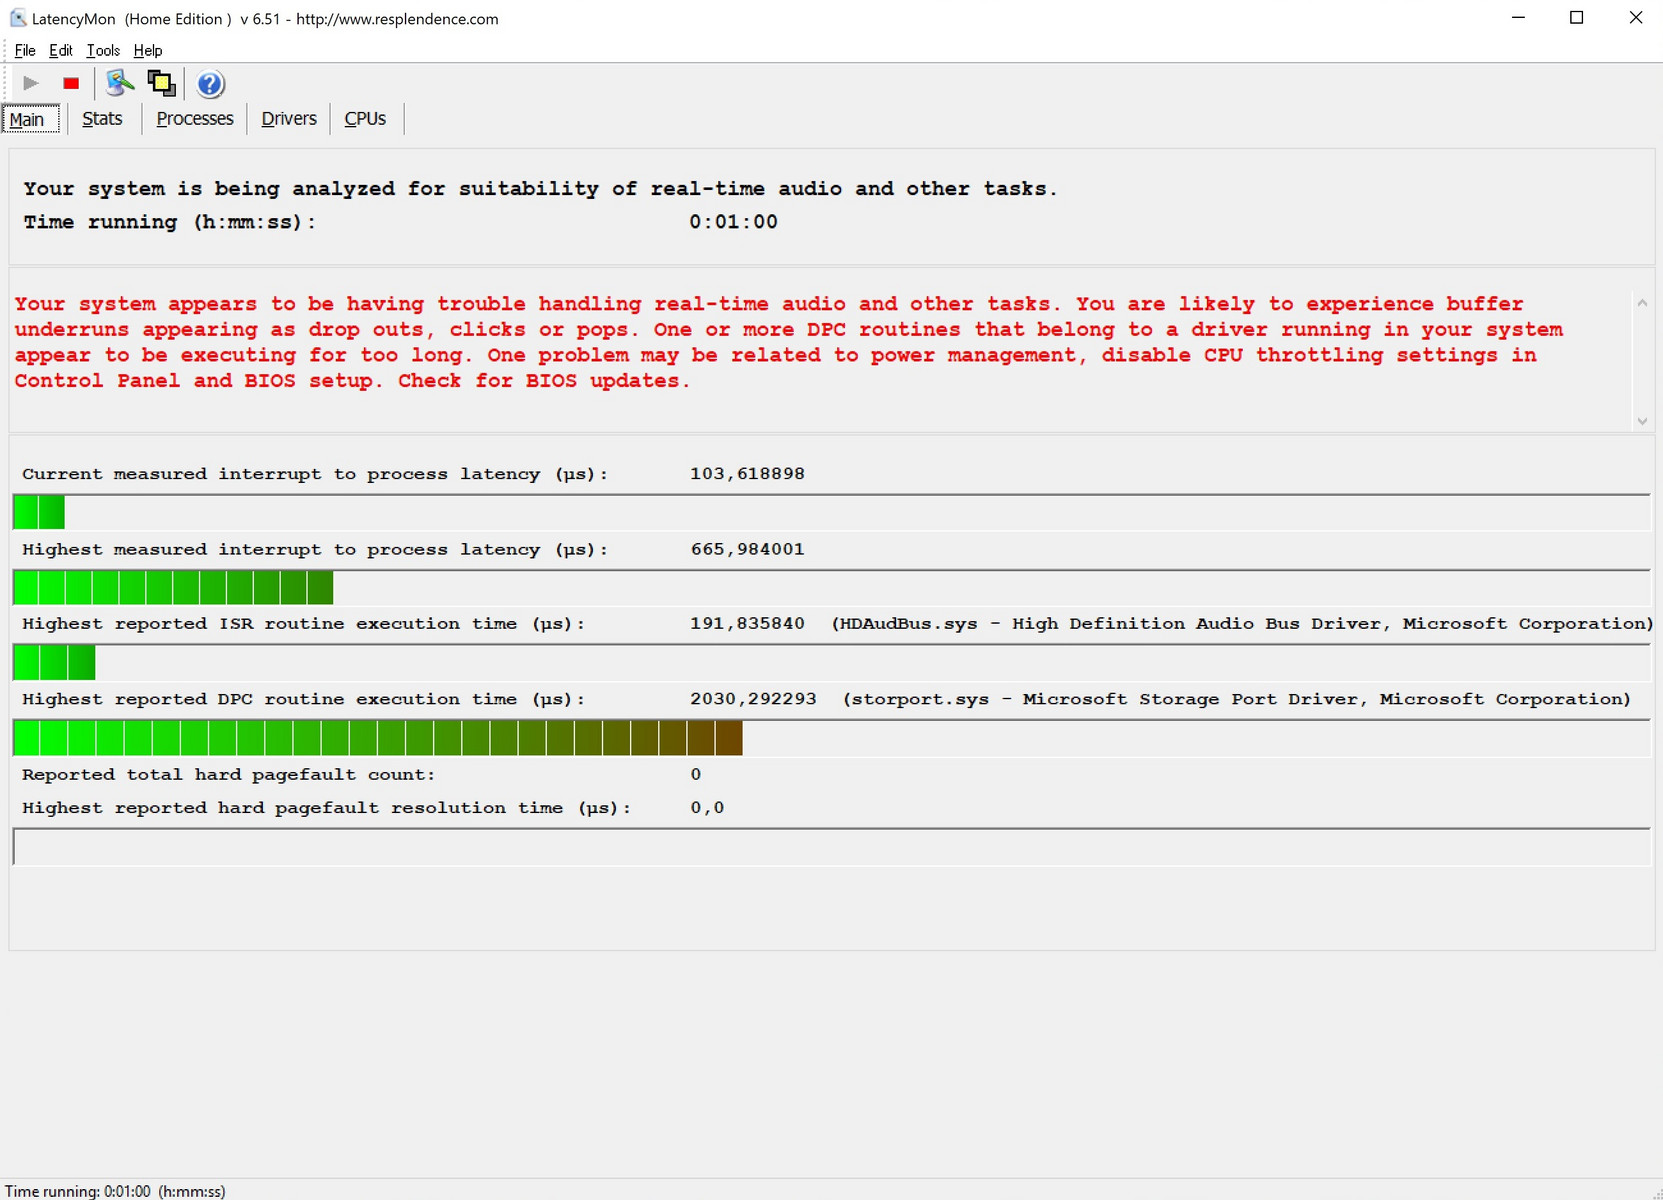The width and height of the screenshot is (1663, 1200).
Task: Open the Edit menu
Action: (61, 50)
